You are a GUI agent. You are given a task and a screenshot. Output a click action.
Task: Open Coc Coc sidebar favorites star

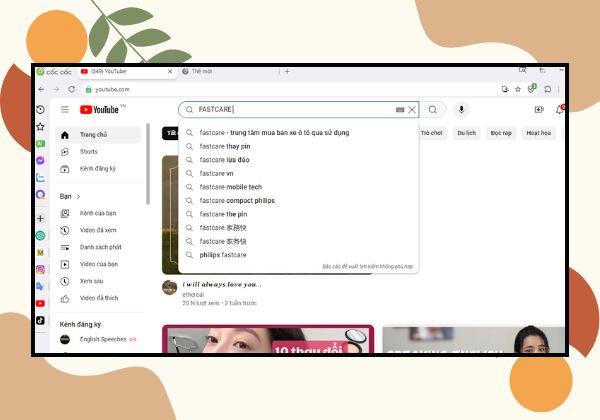40,127
